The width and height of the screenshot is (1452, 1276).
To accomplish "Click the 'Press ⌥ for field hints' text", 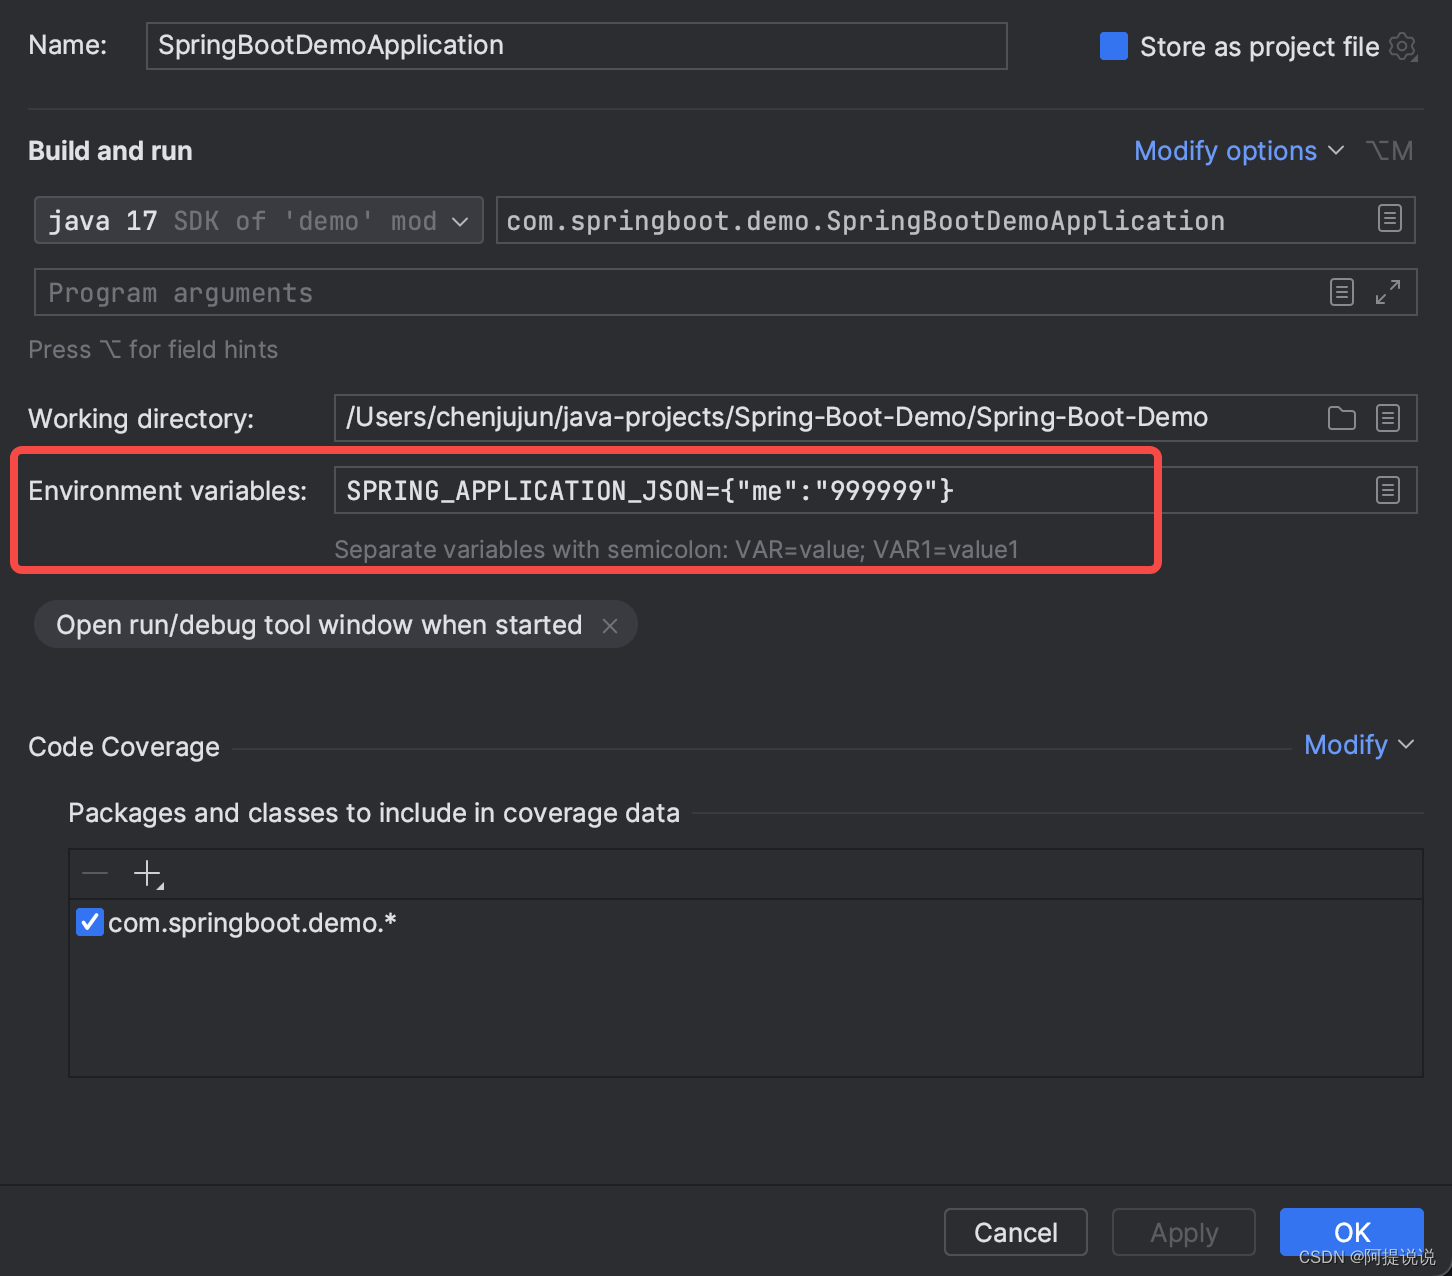I will 153,350.
